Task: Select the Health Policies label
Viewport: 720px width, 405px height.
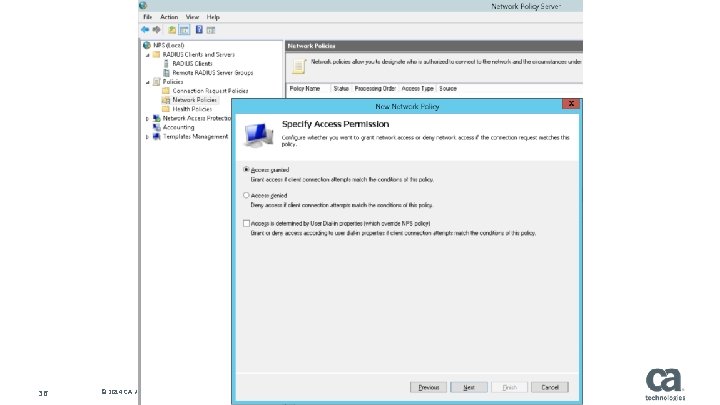Action: (x=192, y=109)
